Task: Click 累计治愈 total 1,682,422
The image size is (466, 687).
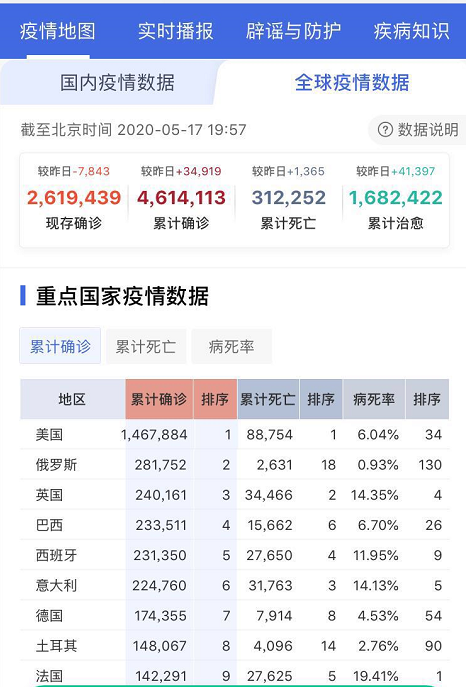Action: 395,198
